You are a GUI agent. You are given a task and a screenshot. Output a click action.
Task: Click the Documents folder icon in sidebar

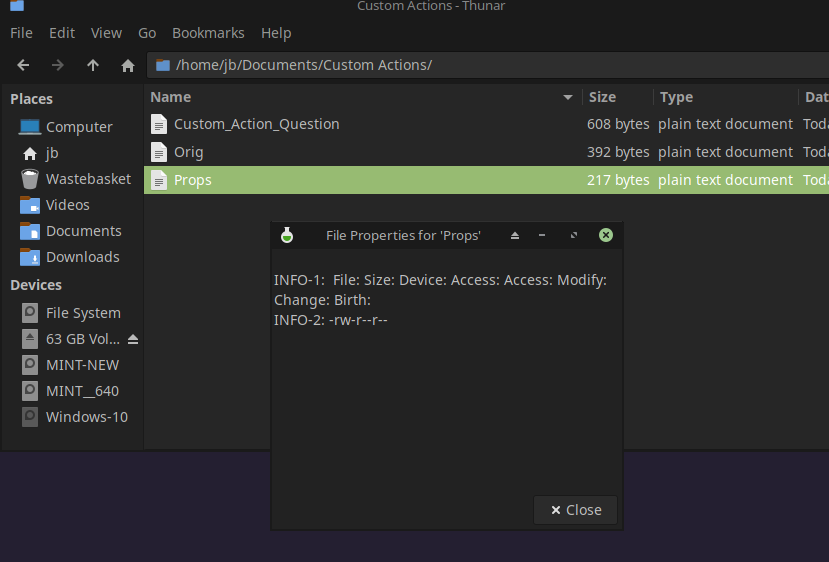[30, 231]
